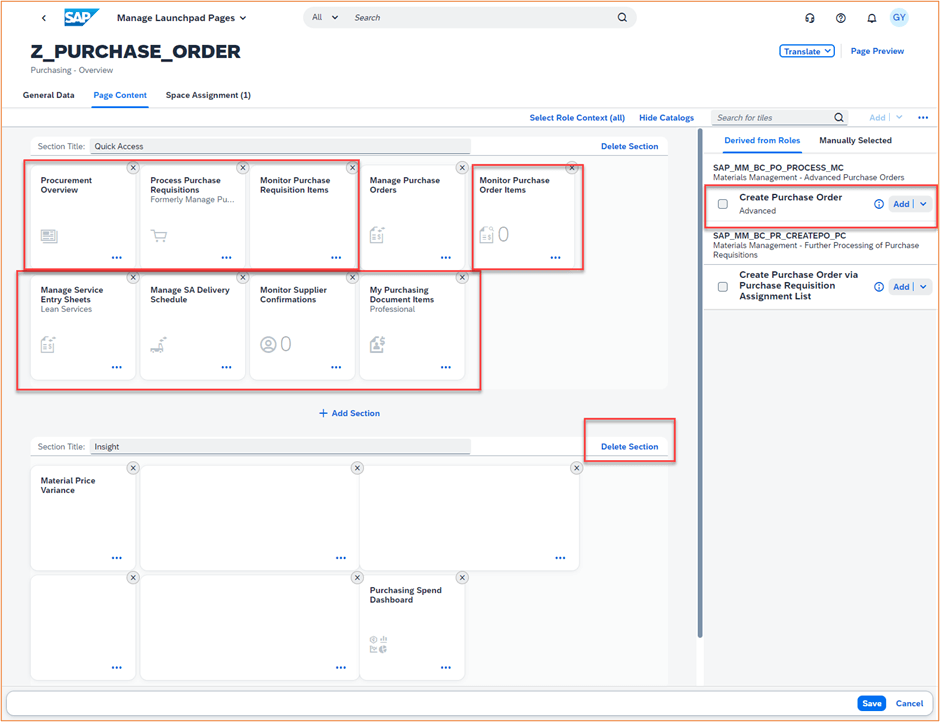The image size is (940, 722).
Task: Select the Monitor Purchase Order Items tile
Action: click(x=524, y=217)
